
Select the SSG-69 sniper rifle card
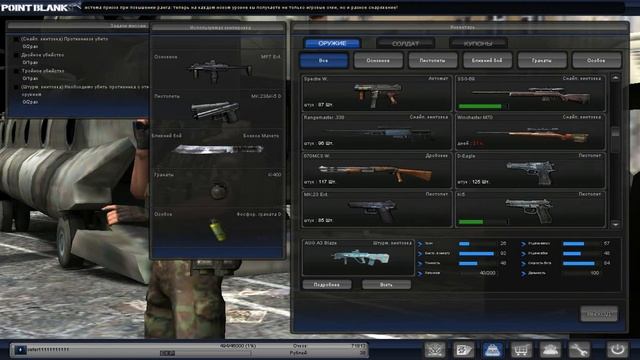click(530, 93)
